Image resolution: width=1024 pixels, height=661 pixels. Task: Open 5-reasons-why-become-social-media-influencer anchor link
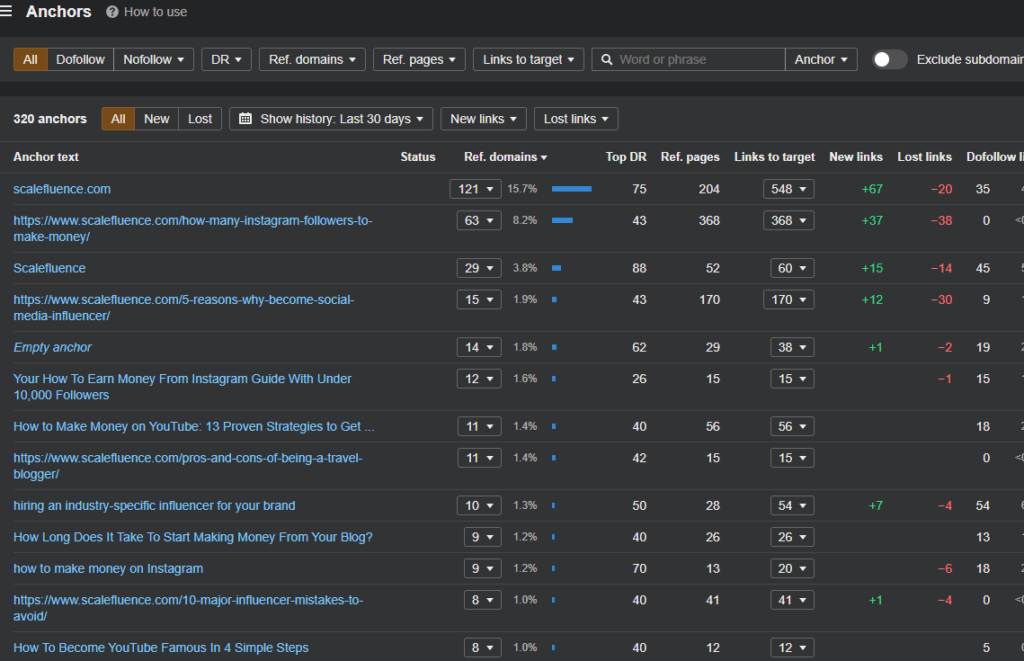click(x=184, y=308)
